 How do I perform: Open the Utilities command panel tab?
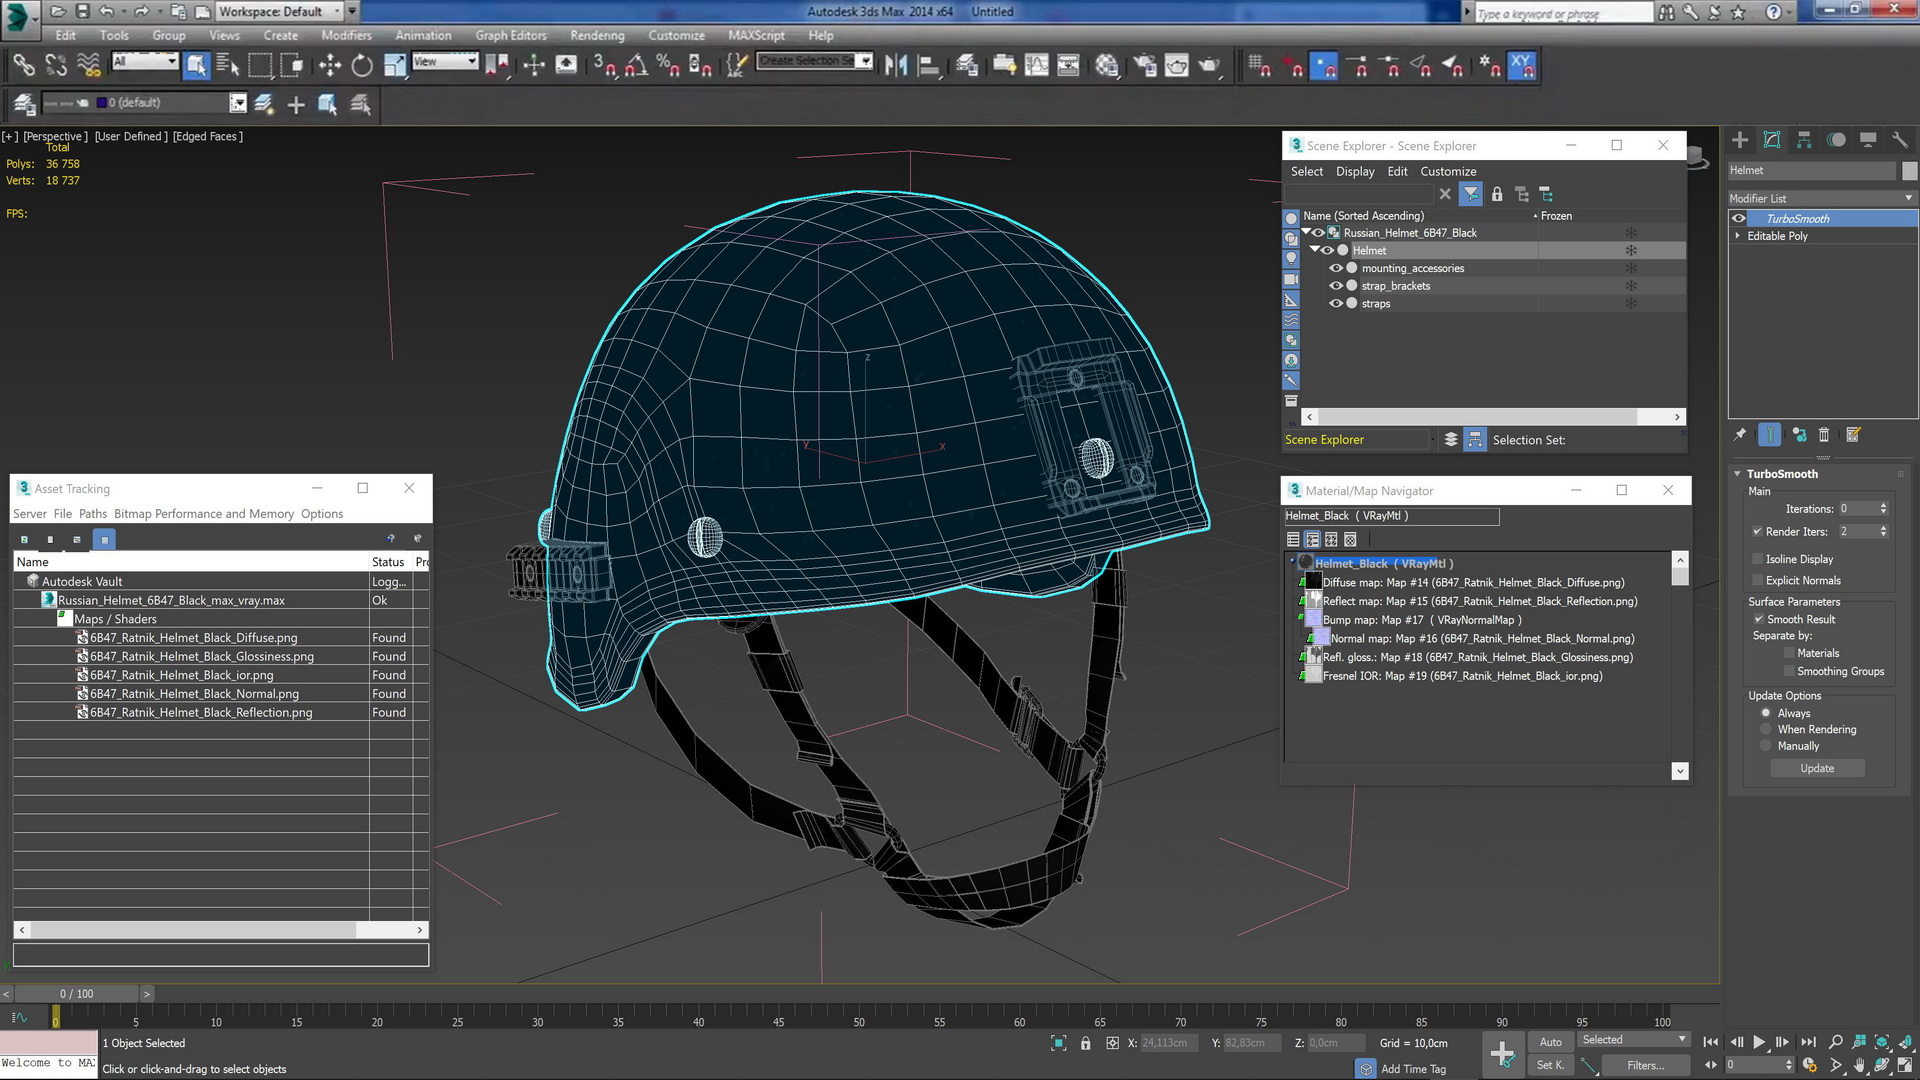1900,140
